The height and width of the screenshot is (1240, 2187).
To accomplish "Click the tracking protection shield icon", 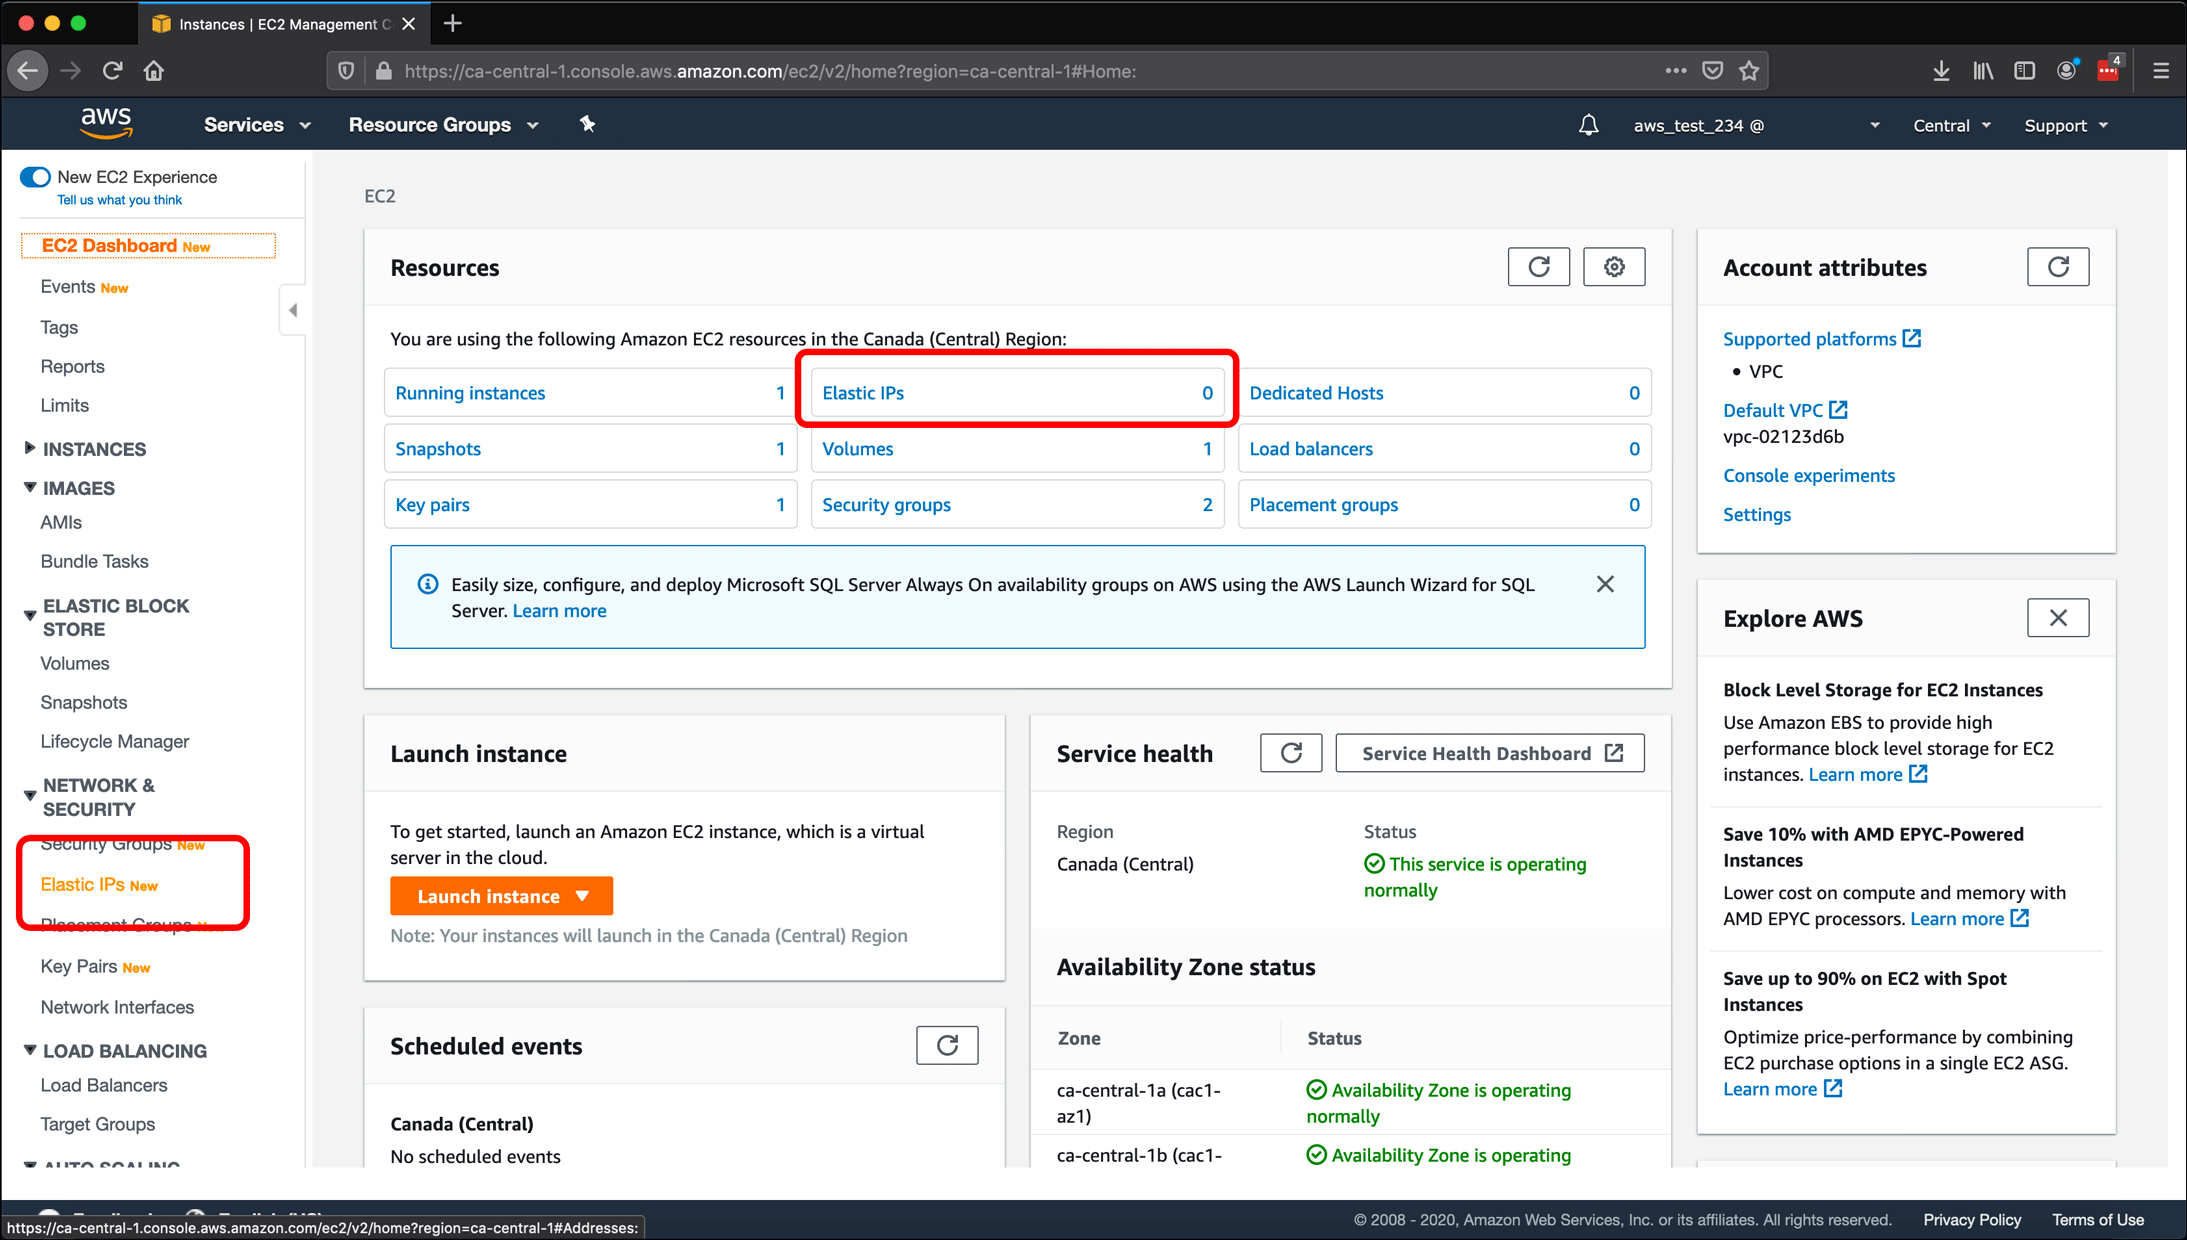I will (x=346, y=71).
